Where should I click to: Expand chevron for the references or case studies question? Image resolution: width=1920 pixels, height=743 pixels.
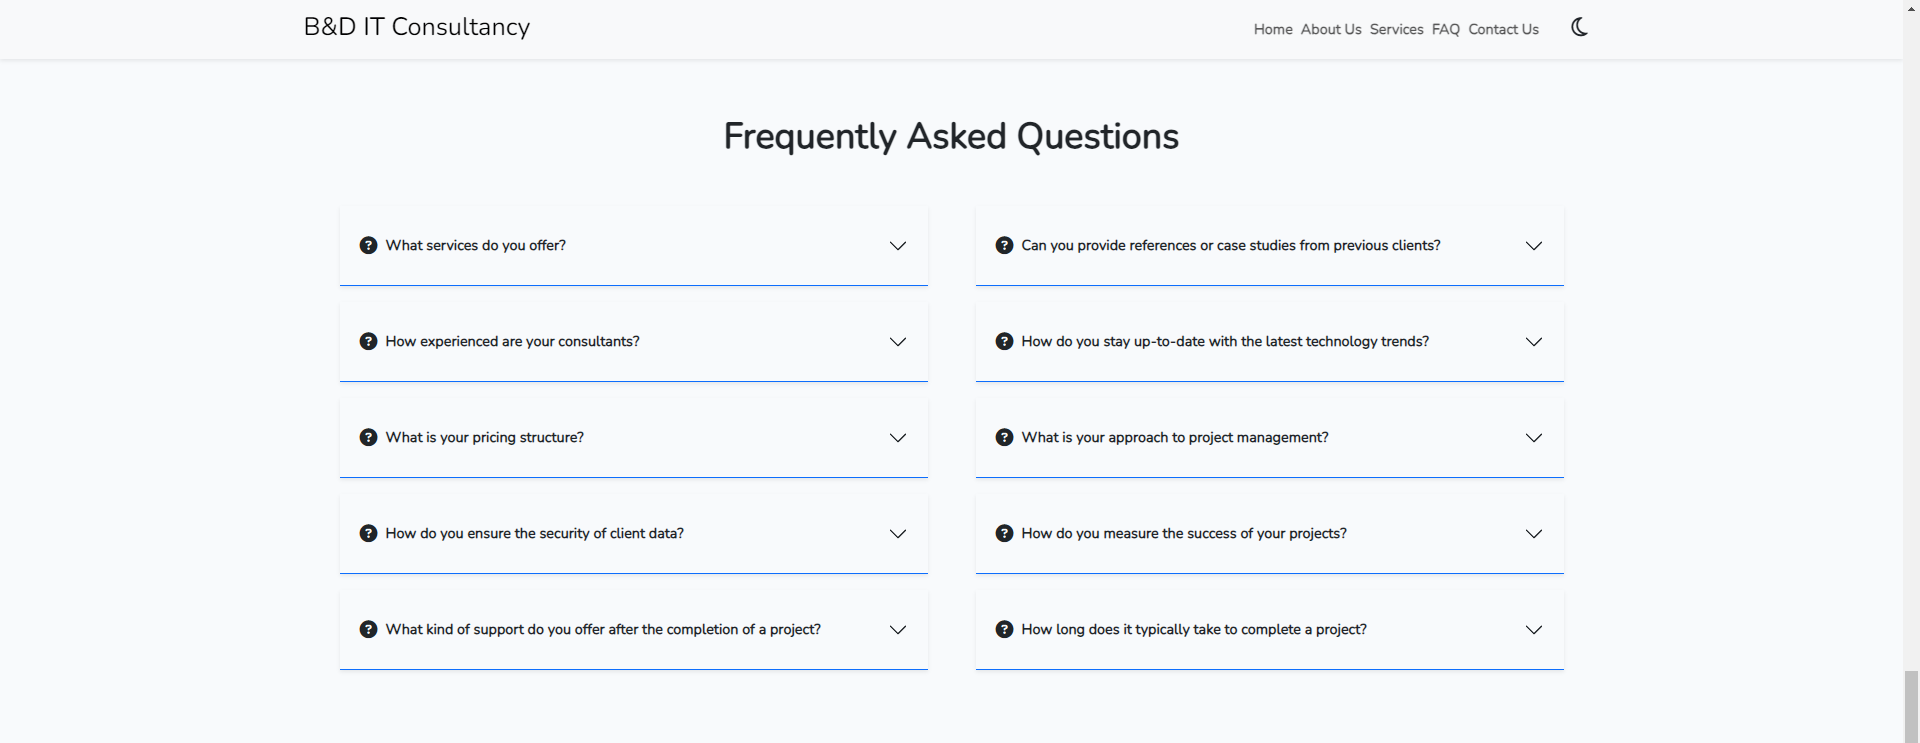point(1534,246)
